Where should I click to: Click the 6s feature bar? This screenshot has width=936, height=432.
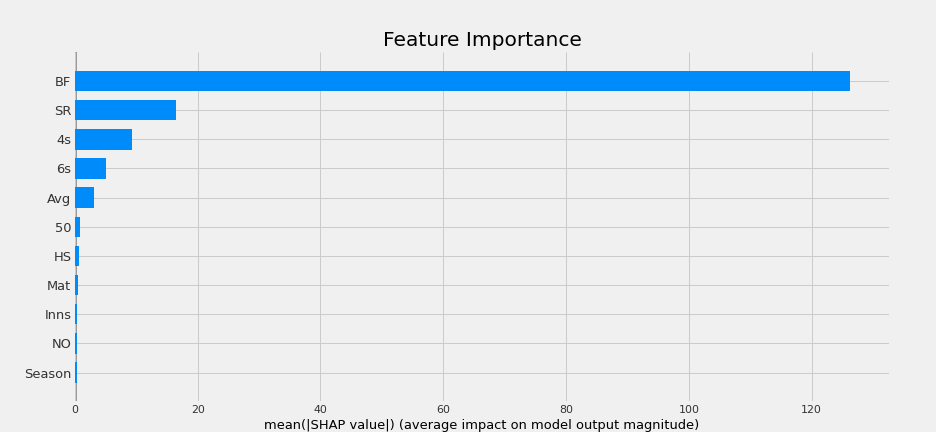point(91,169)
